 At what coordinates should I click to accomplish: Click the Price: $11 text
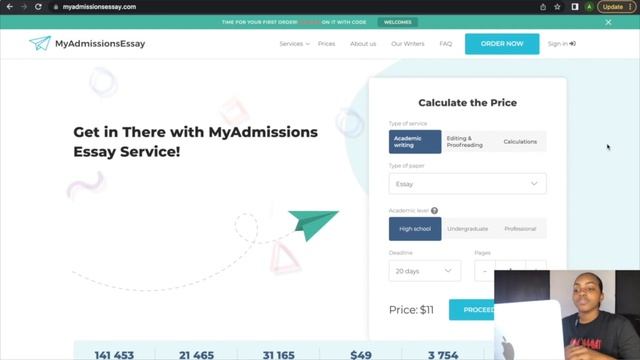pos(411,310)
